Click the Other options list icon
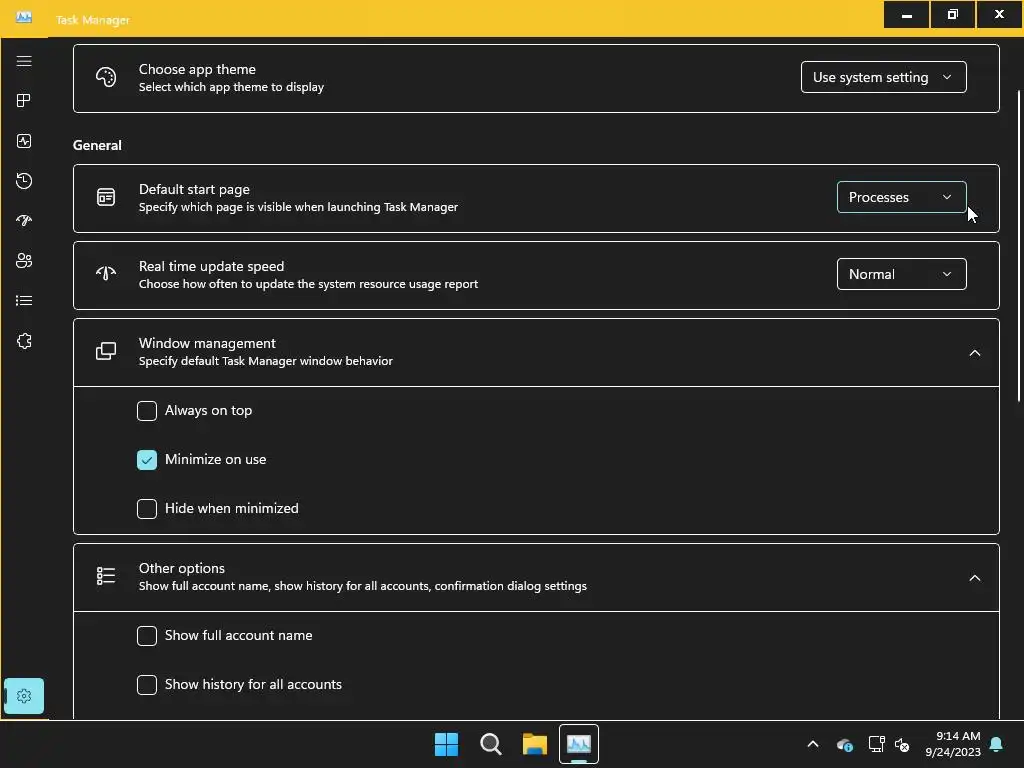Image resolution: width=1024 pixels, height=768 pixels. (106, 576)
